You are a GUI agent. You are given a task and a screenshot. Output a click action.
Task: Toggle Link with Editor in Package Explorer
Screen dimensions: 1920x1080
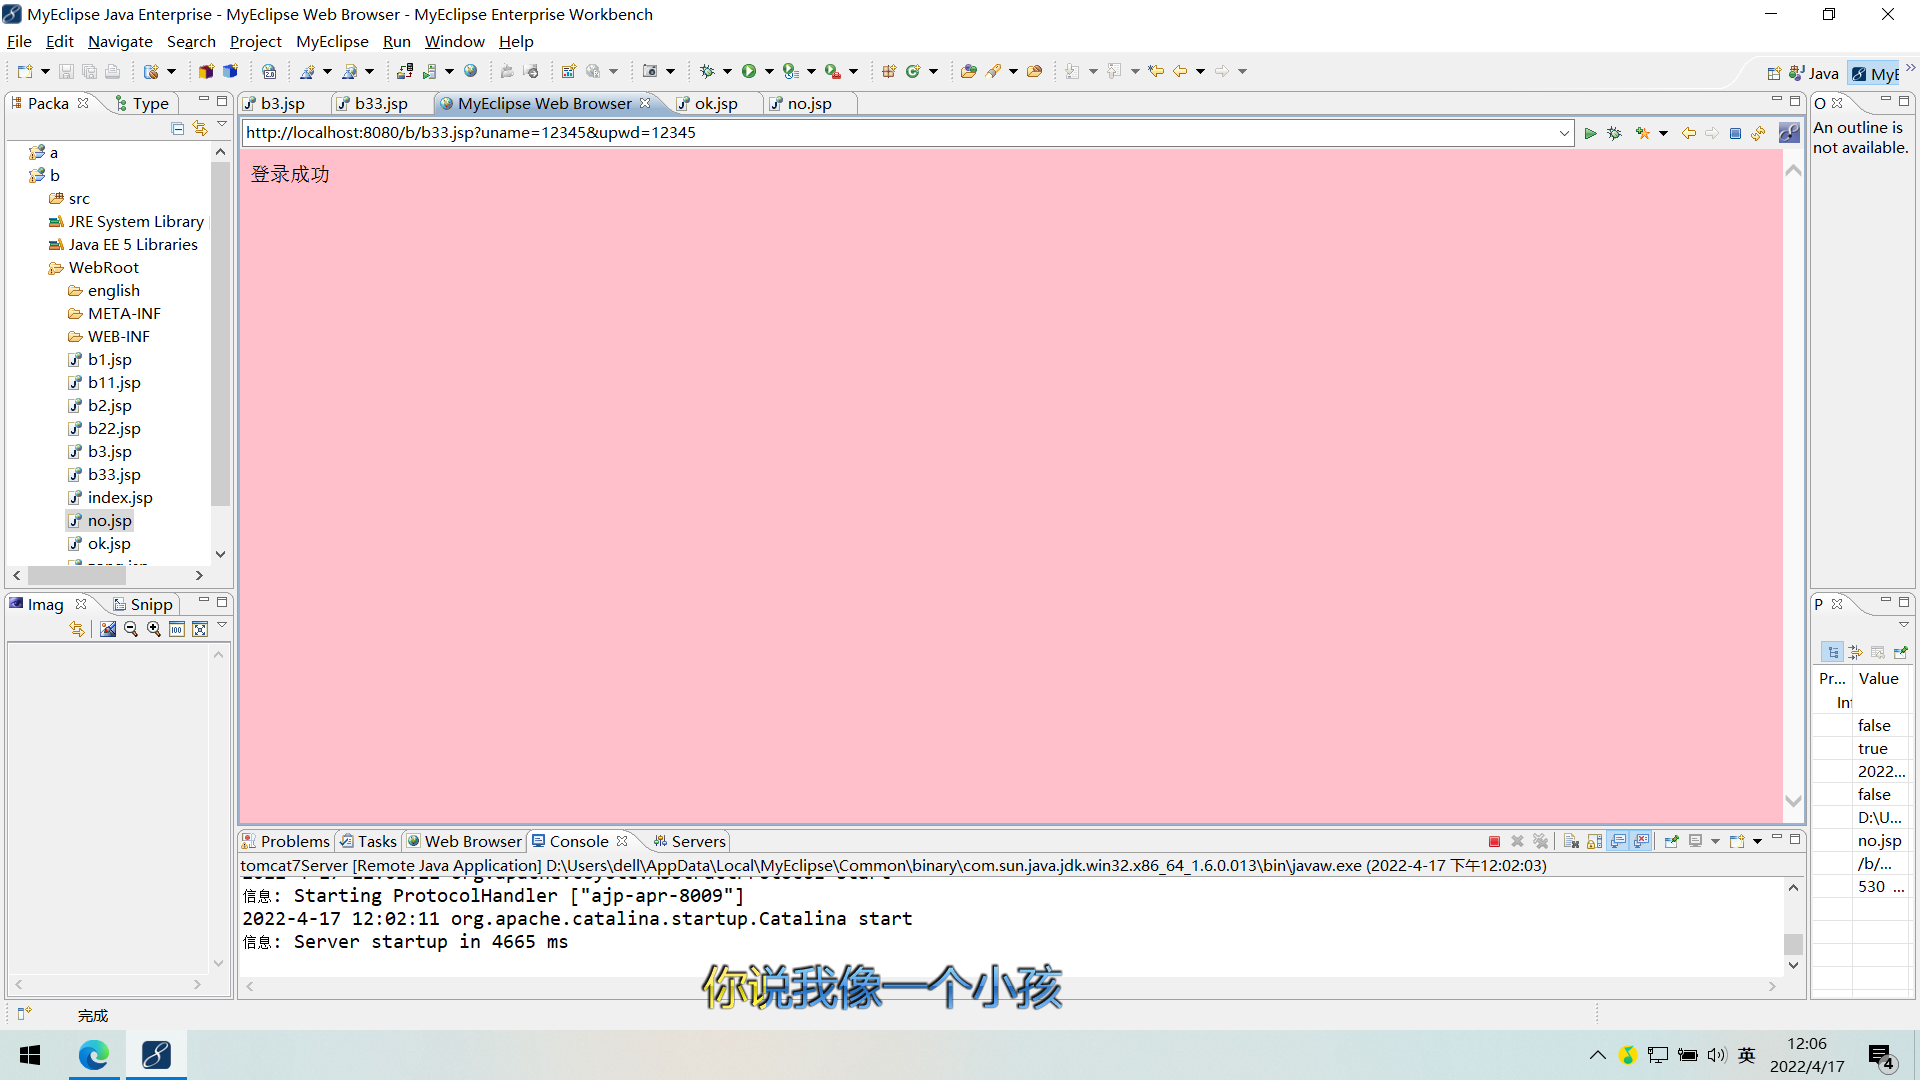[x=200, y=128]
